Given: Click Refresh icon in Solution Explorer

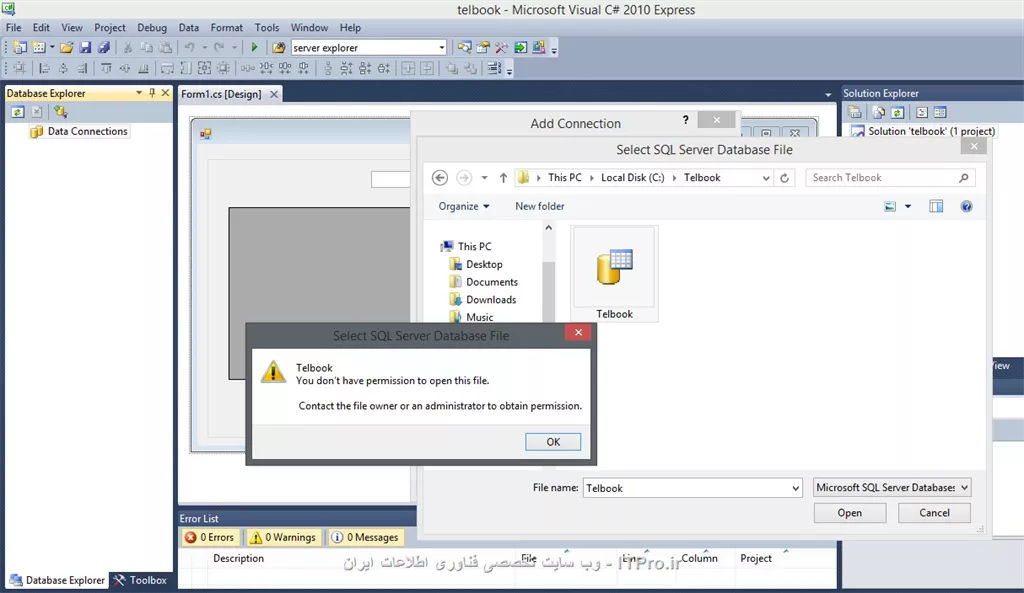Looking at the screenshot, I should click(x=897, y=112).
